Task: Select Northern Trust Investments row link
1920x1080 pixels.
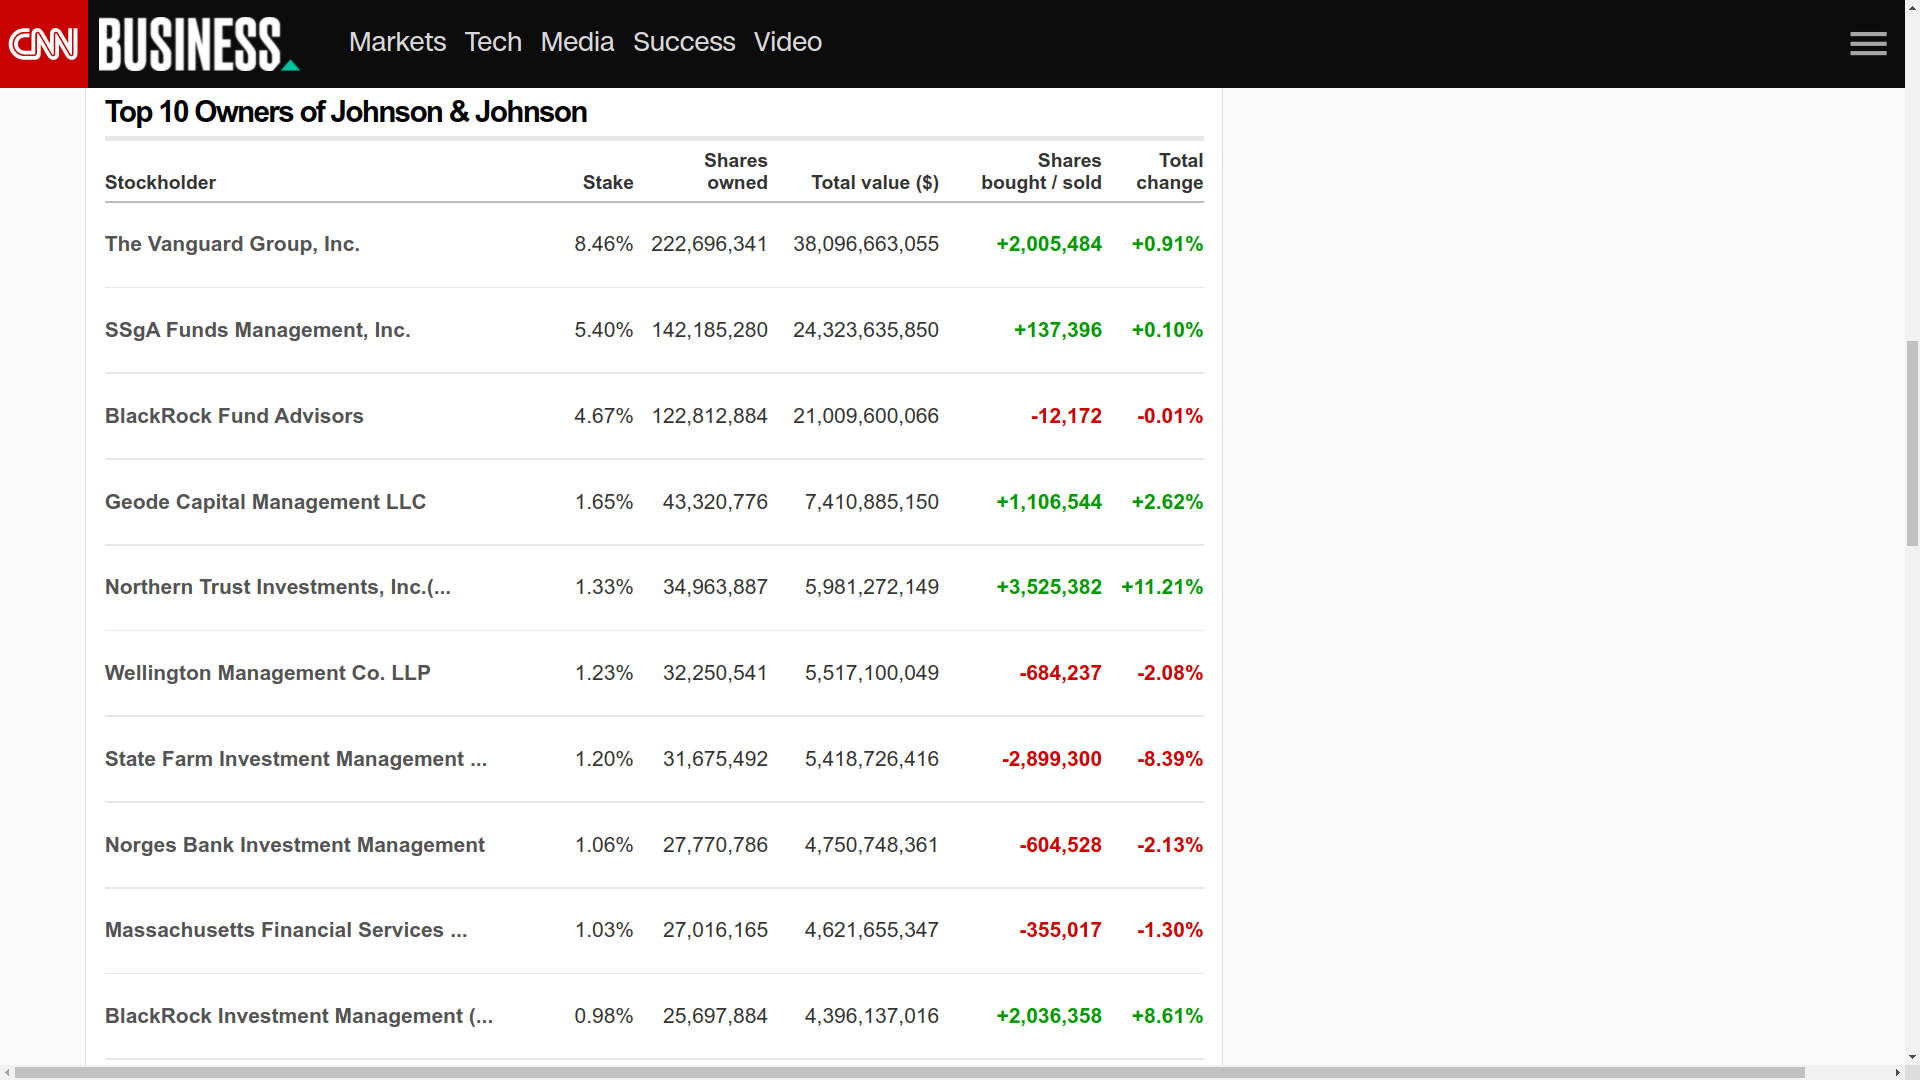Action: click(277, 587)
